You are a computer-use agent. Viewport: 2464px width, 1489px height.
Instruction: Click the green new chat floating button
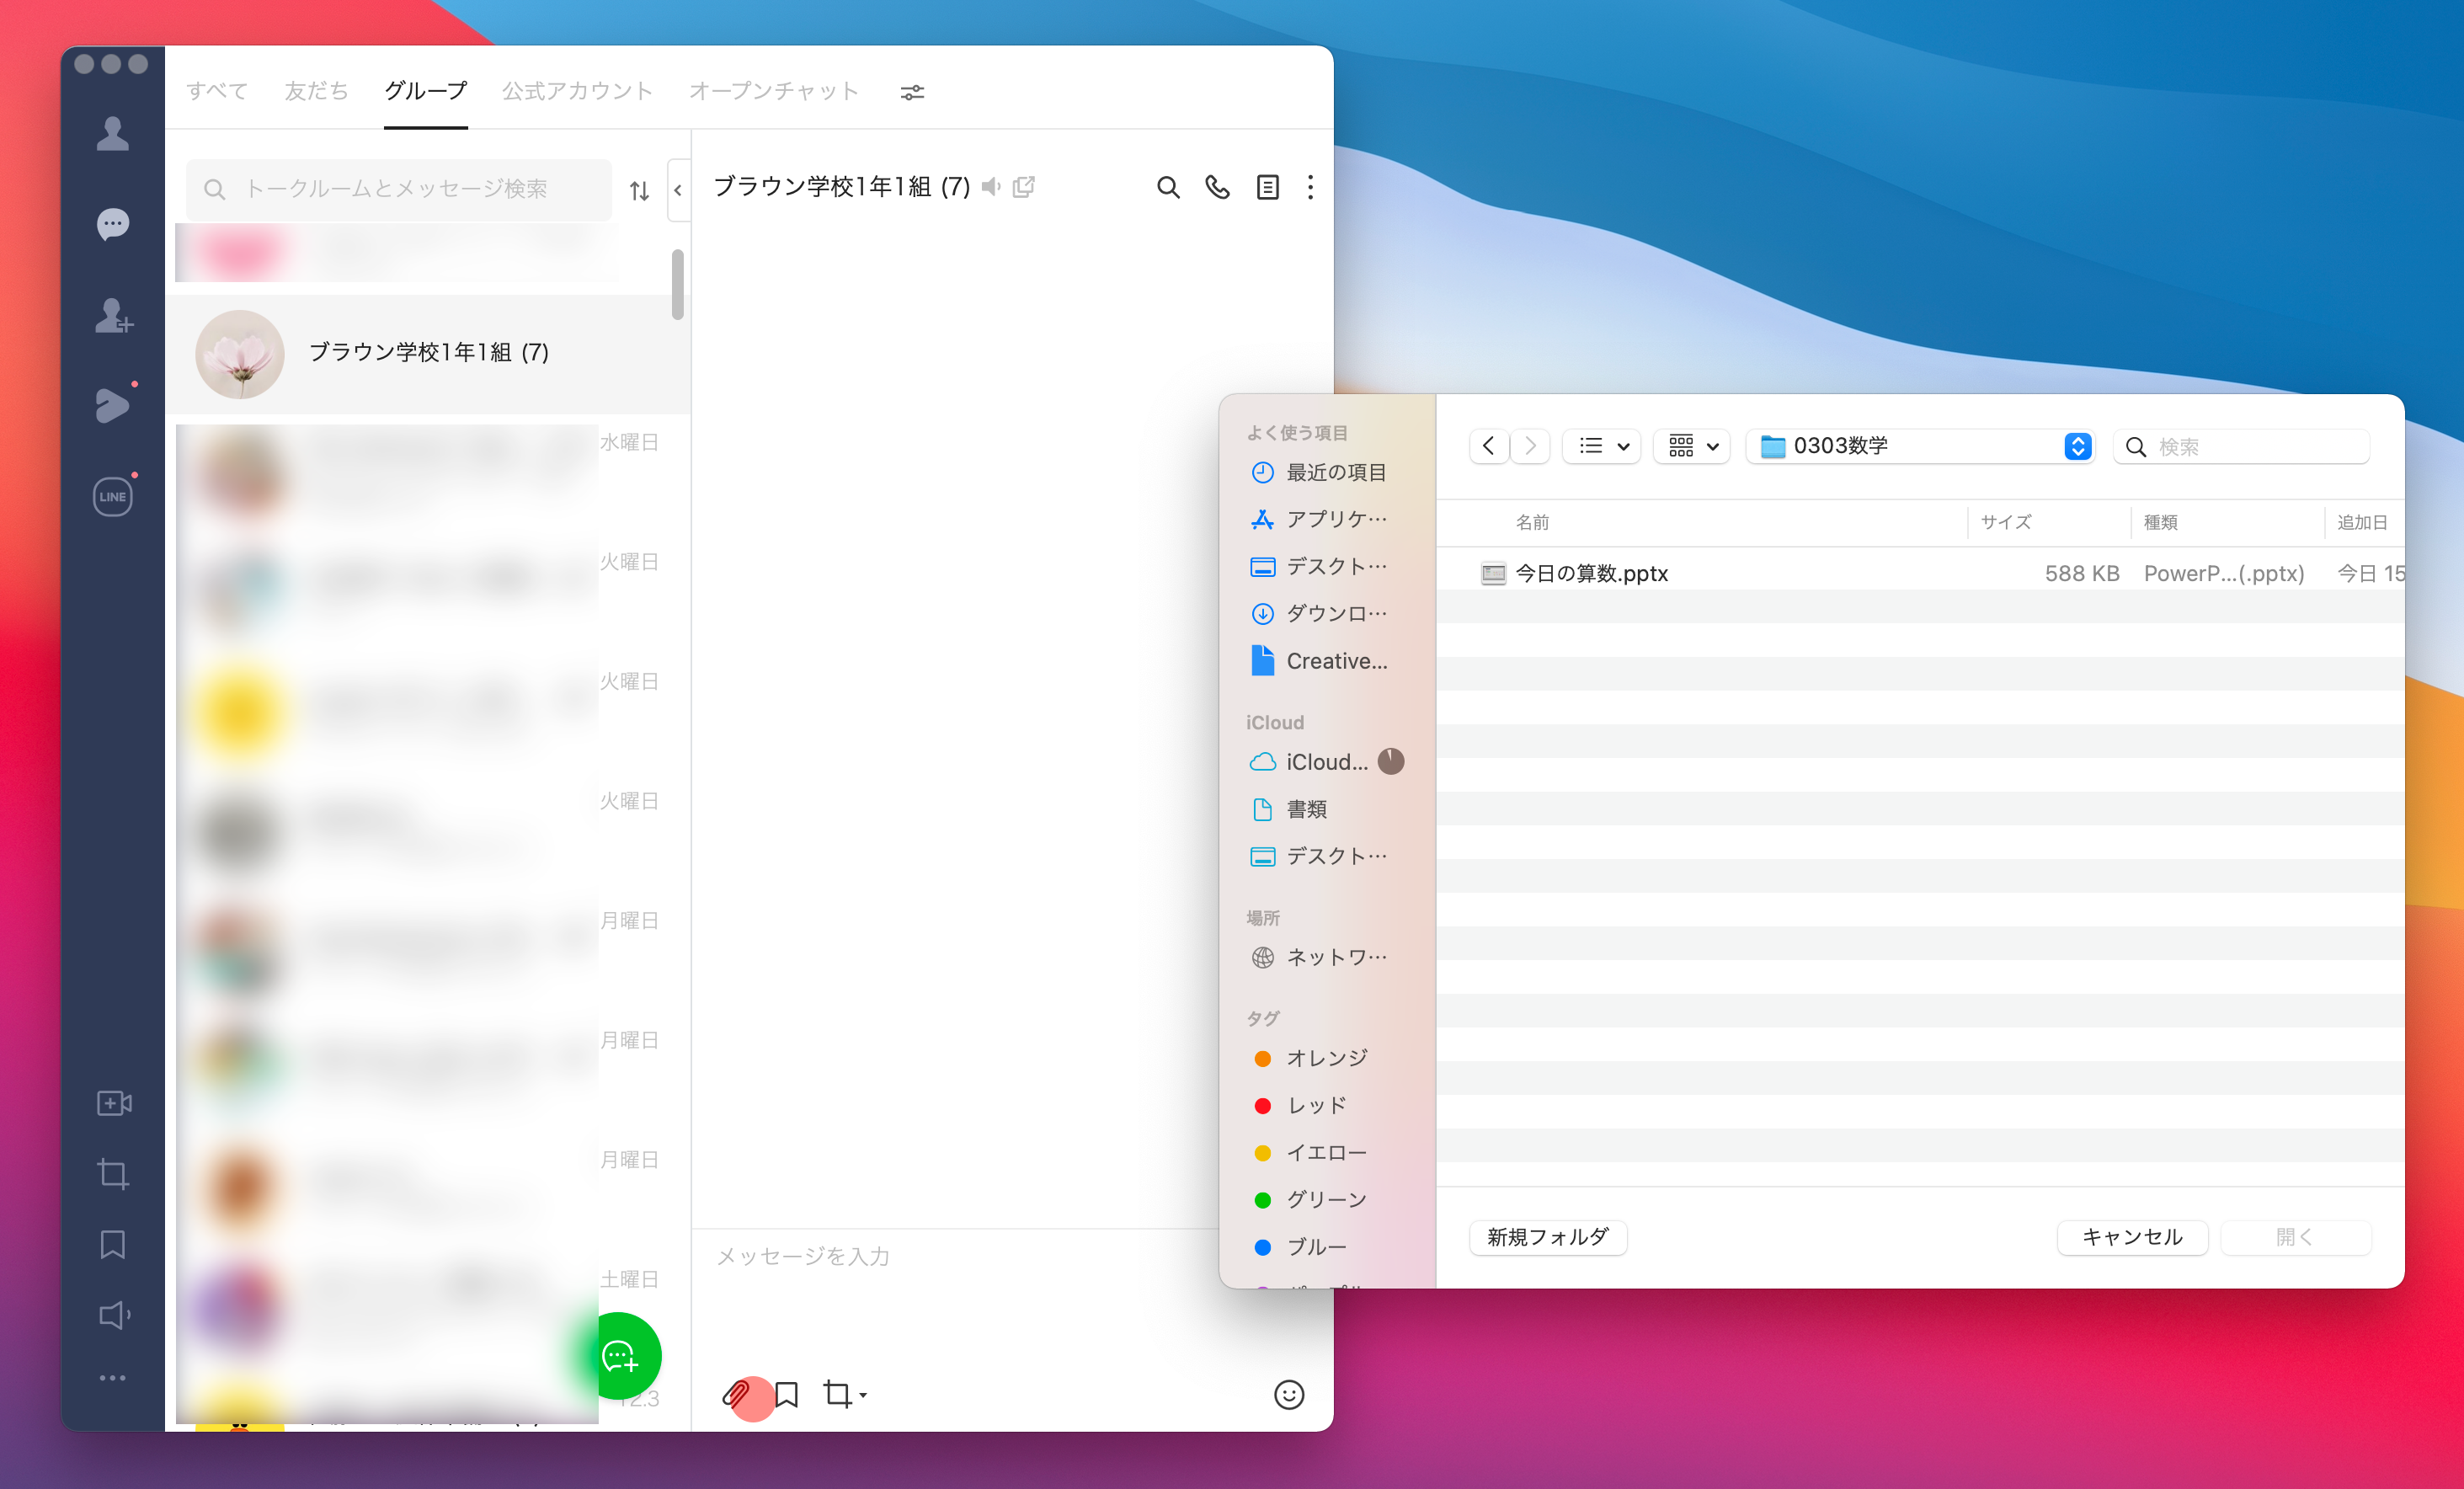621,1356
